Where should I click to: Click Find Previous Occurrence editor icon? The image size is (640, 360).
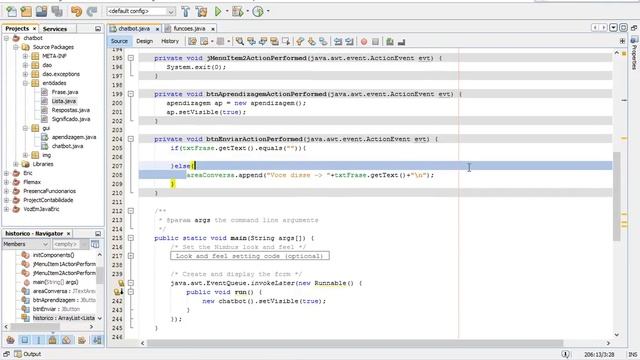point(251,41)
